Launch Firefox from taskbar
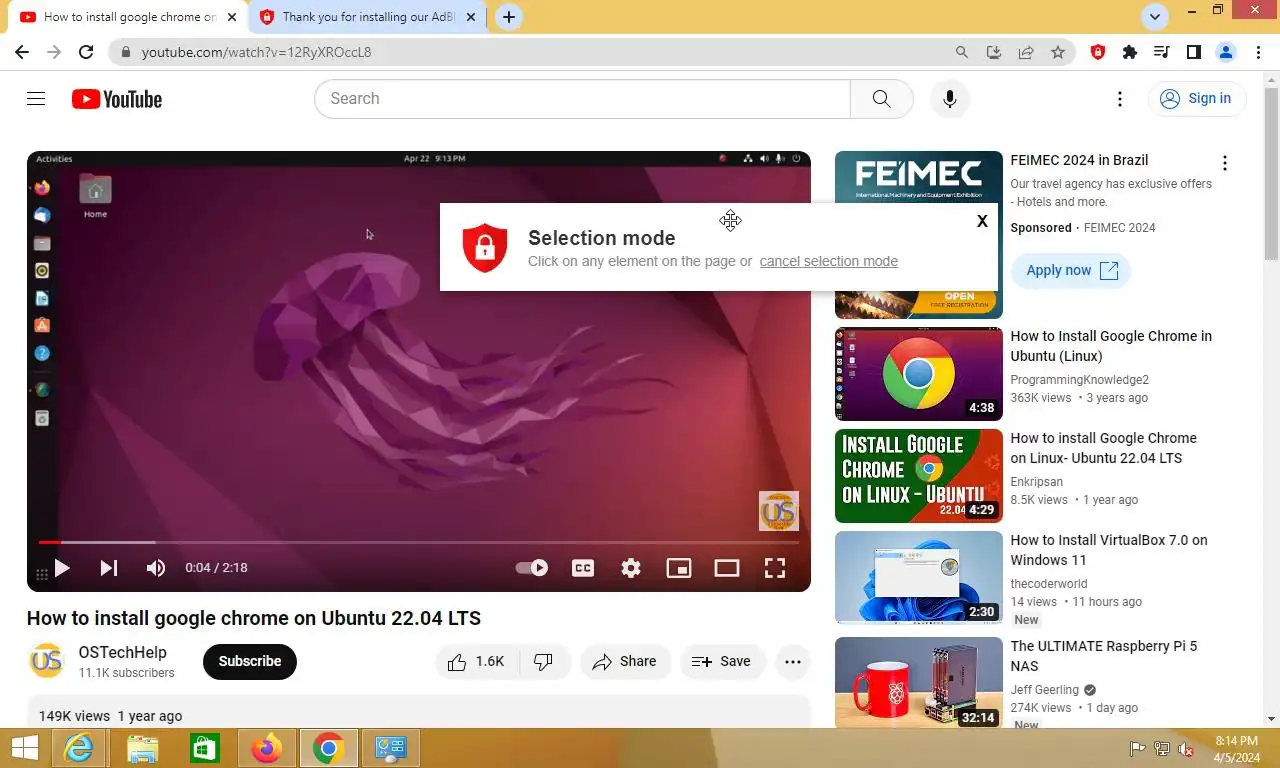 [x=266, y=748]
